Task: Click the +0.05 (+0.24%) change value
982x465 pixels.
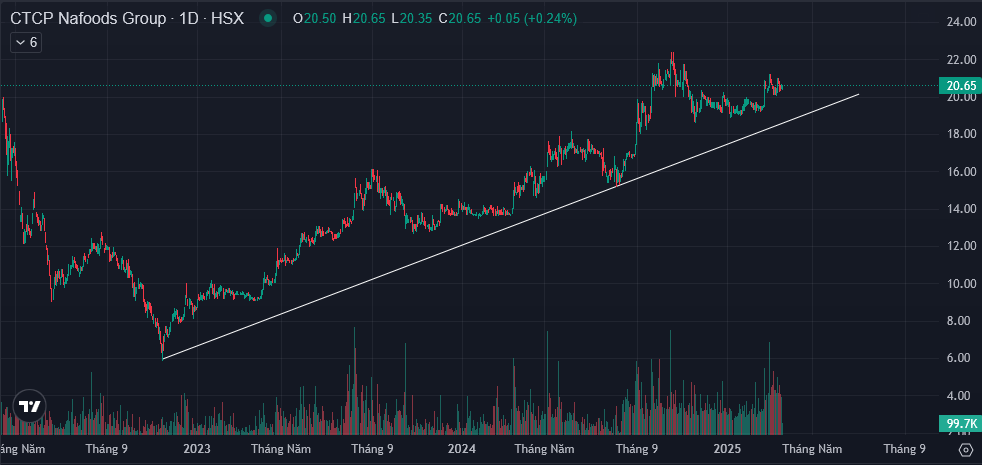Action: pyautogui.click(x=531, y=19)
